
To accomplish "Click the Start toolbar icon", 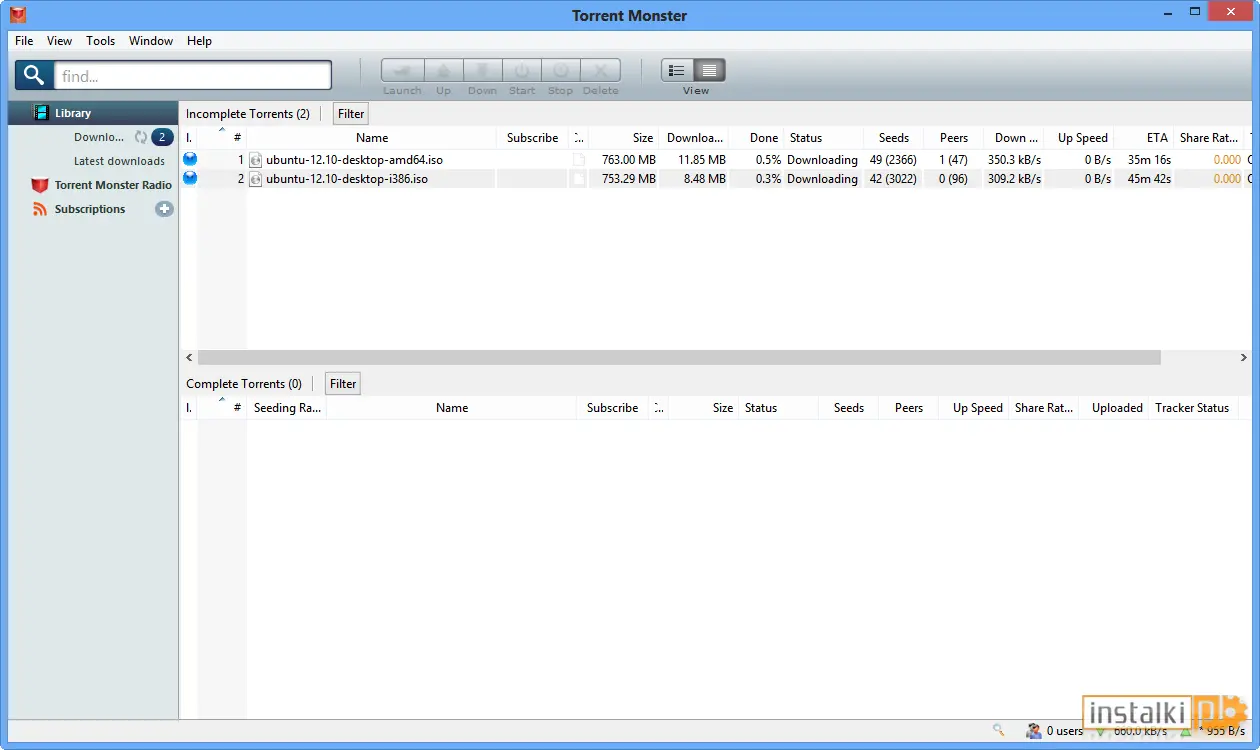I will point(522,71).
